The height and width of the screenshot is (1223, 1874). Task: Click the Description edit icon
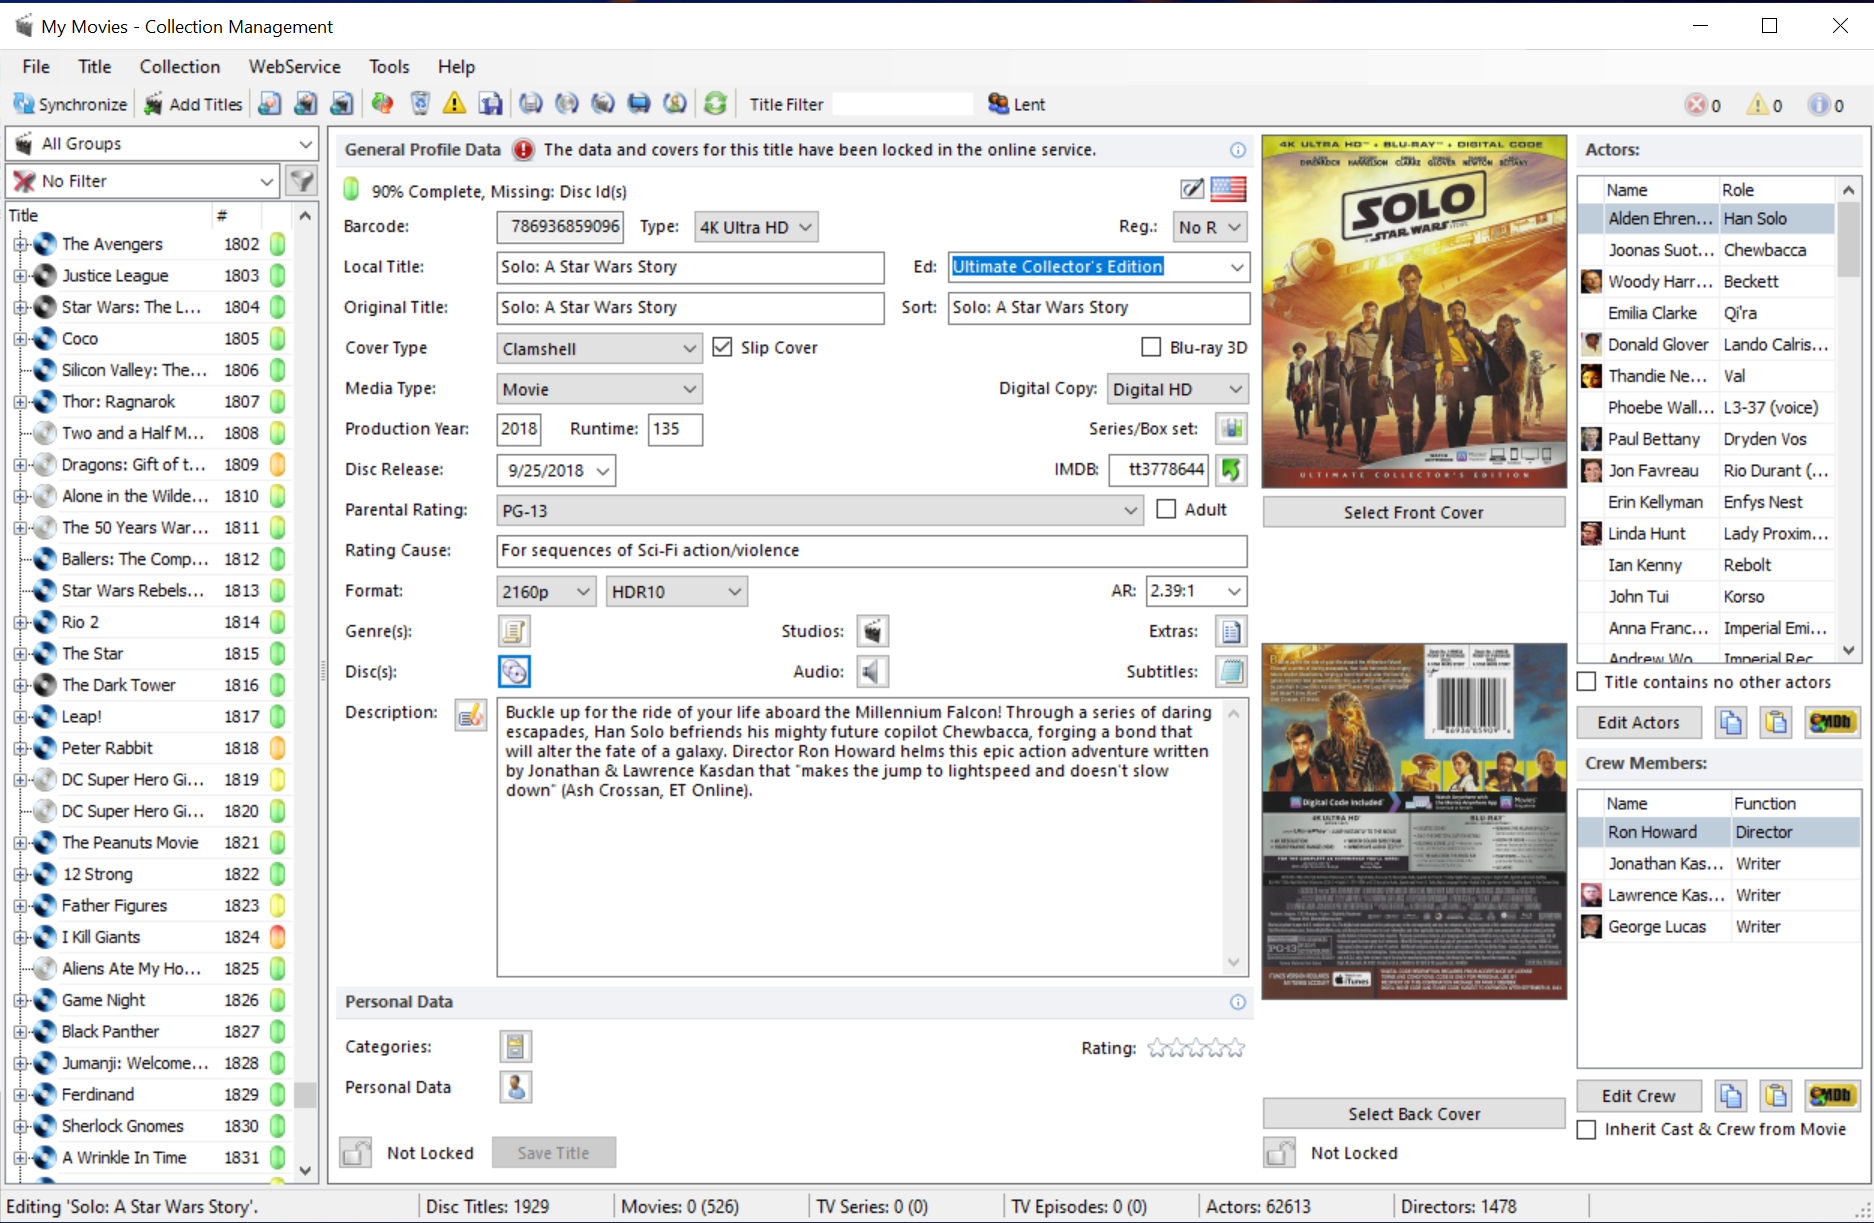tap(470, 714)
